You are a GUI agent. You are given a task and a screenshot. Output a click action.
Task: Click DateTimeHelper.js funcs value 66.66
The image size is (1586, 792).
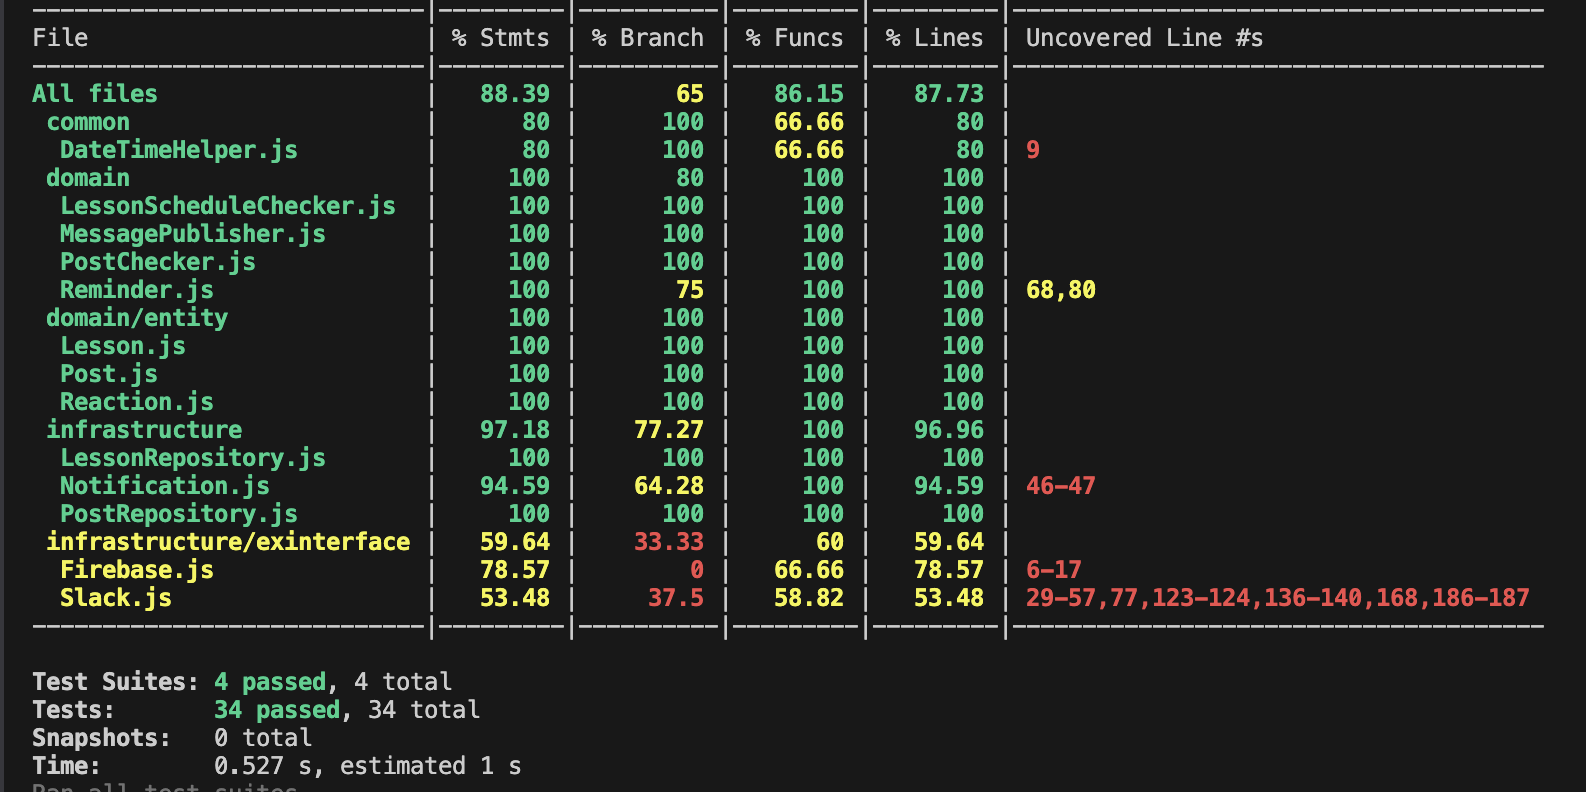809,150
